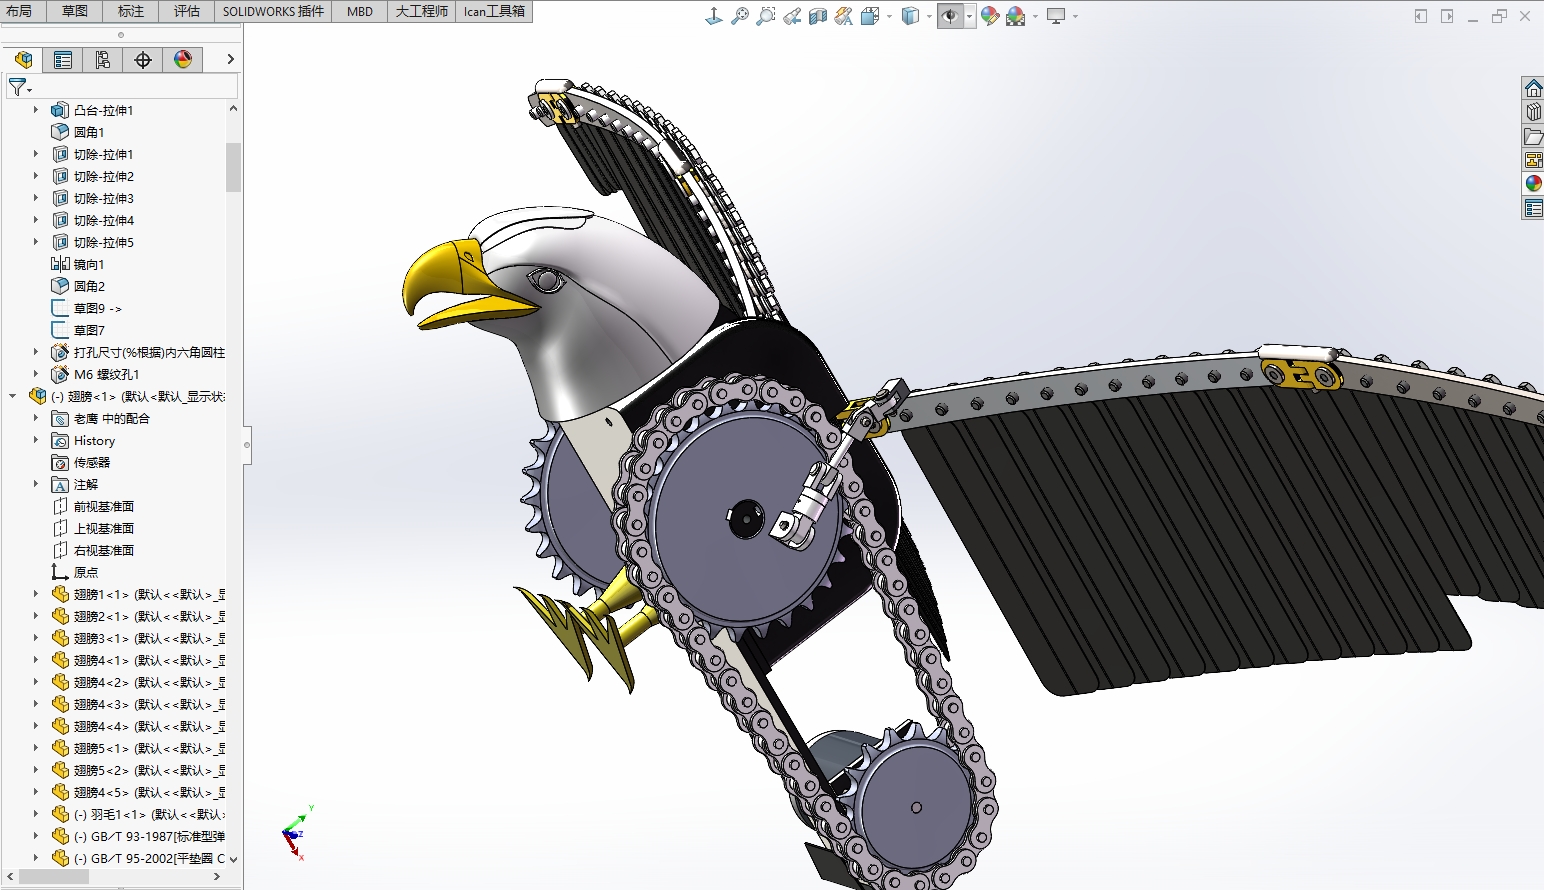Viewport: 1544px width, 890px height.
Task: Click the Display Style cube icon
Action: [x=910, y=16]
